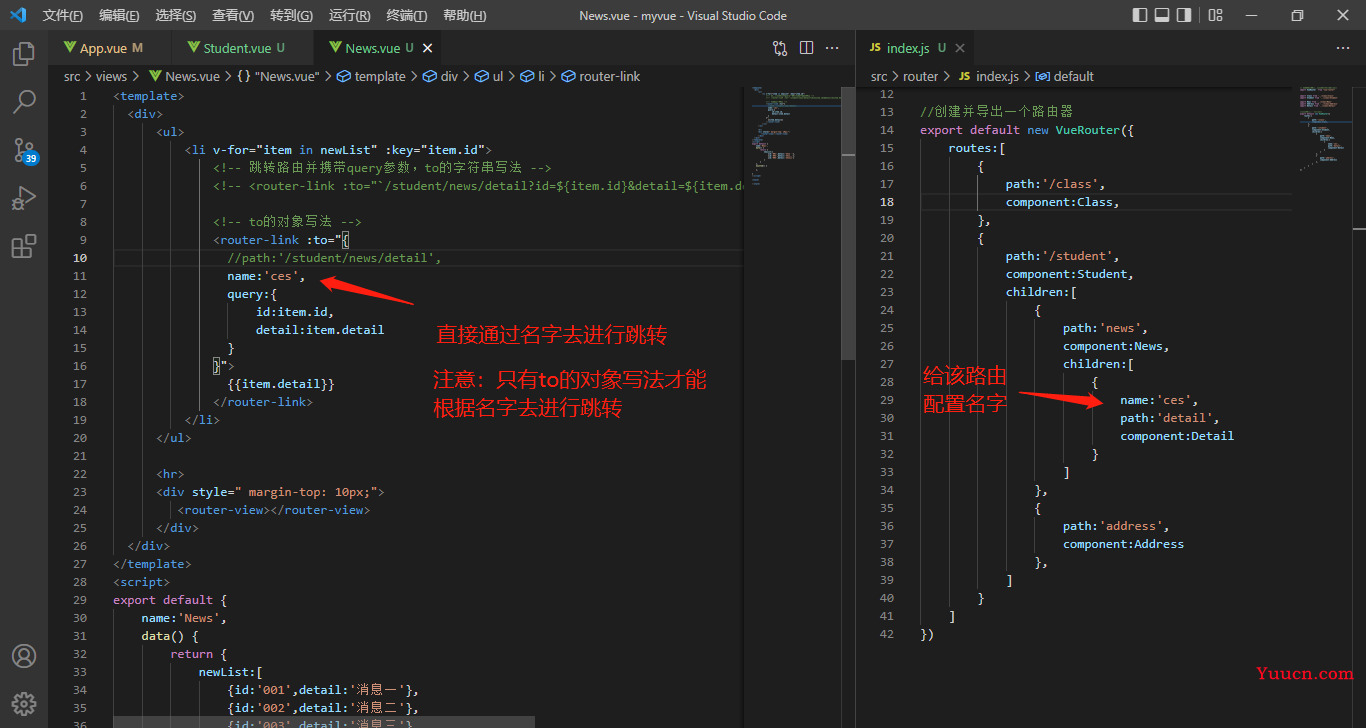Image resolution: width=1366 pixels, height=728 pixels.
Task: Click the index.js editor minimap
Action: (1326, 130)
